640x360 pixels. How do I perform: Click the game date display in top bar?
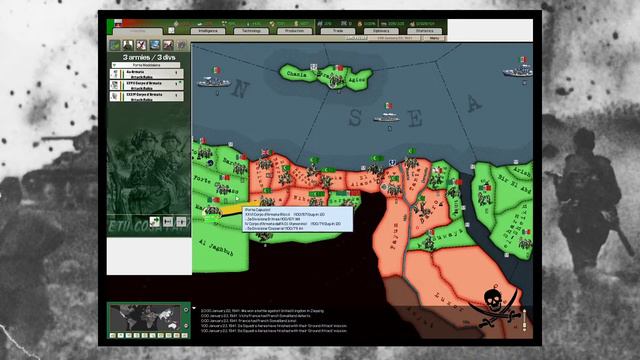click(395, 38)
